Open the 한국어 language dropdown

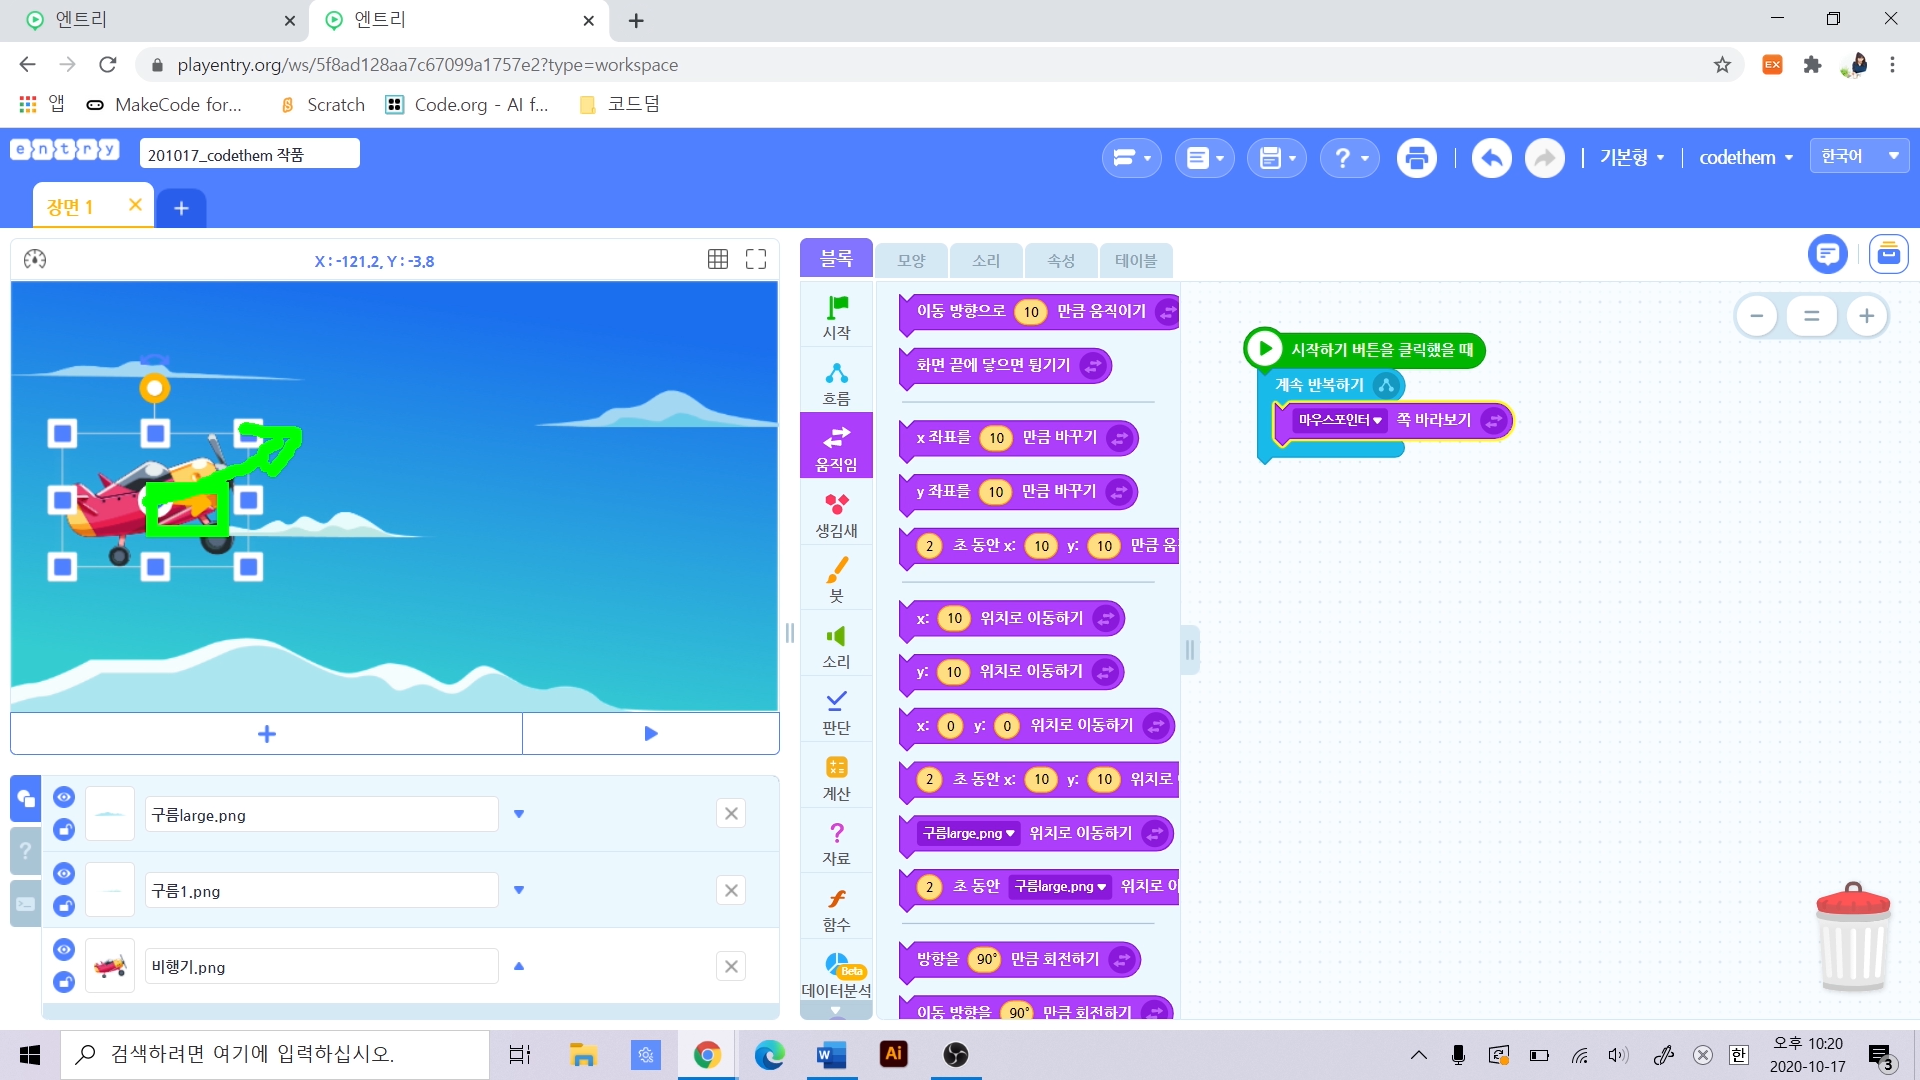coord(1859,156)
